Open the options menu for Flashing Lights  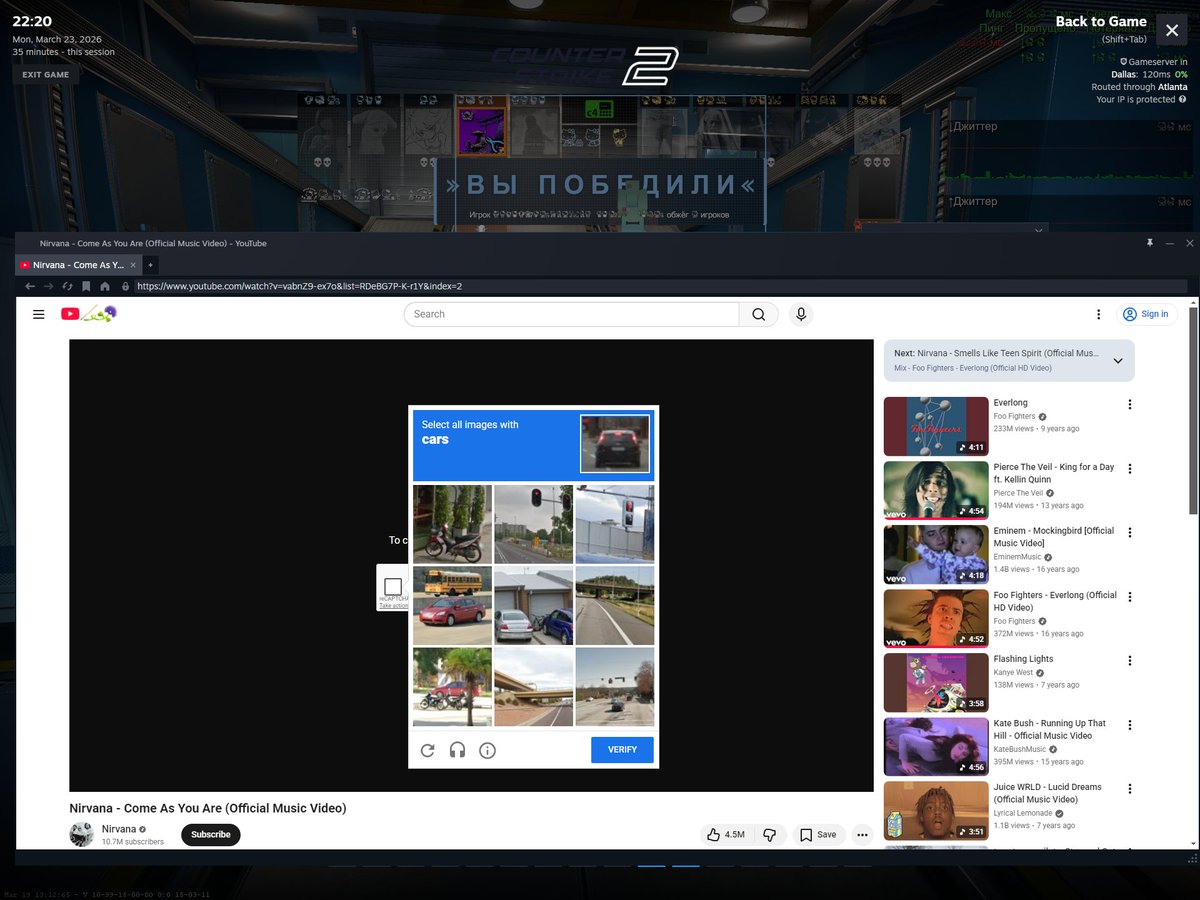(1130, 660)
